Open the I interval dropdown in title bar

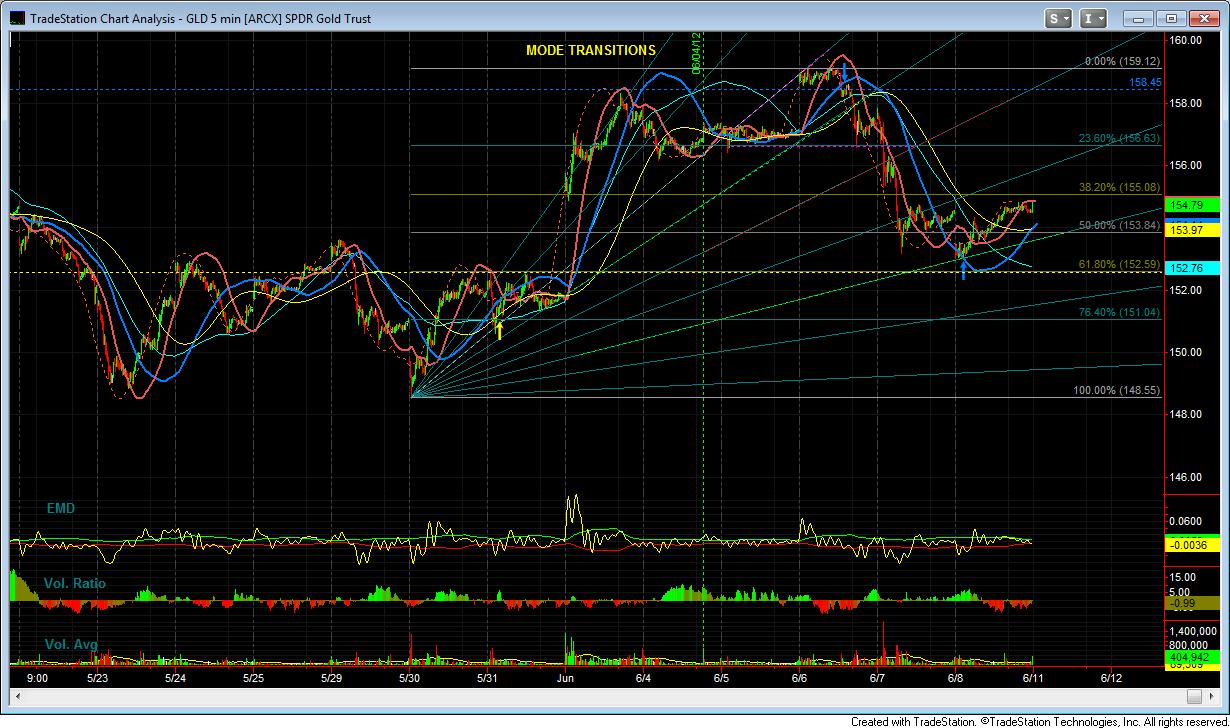coord(1094,18)
